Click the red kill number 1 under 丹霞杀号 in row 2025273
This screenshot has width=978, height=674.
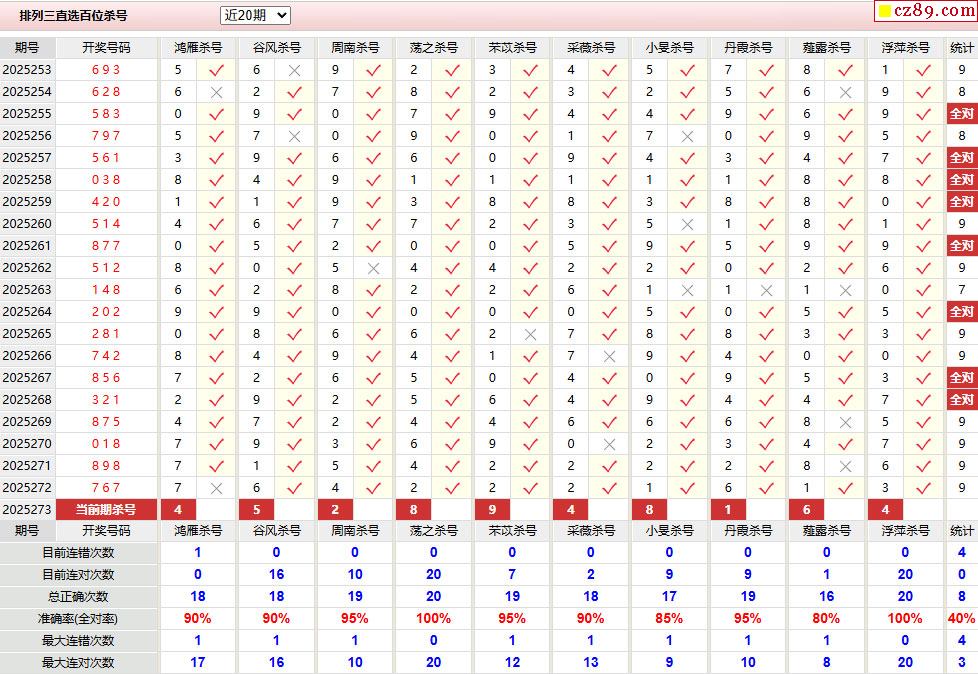(x=728, y=509)
